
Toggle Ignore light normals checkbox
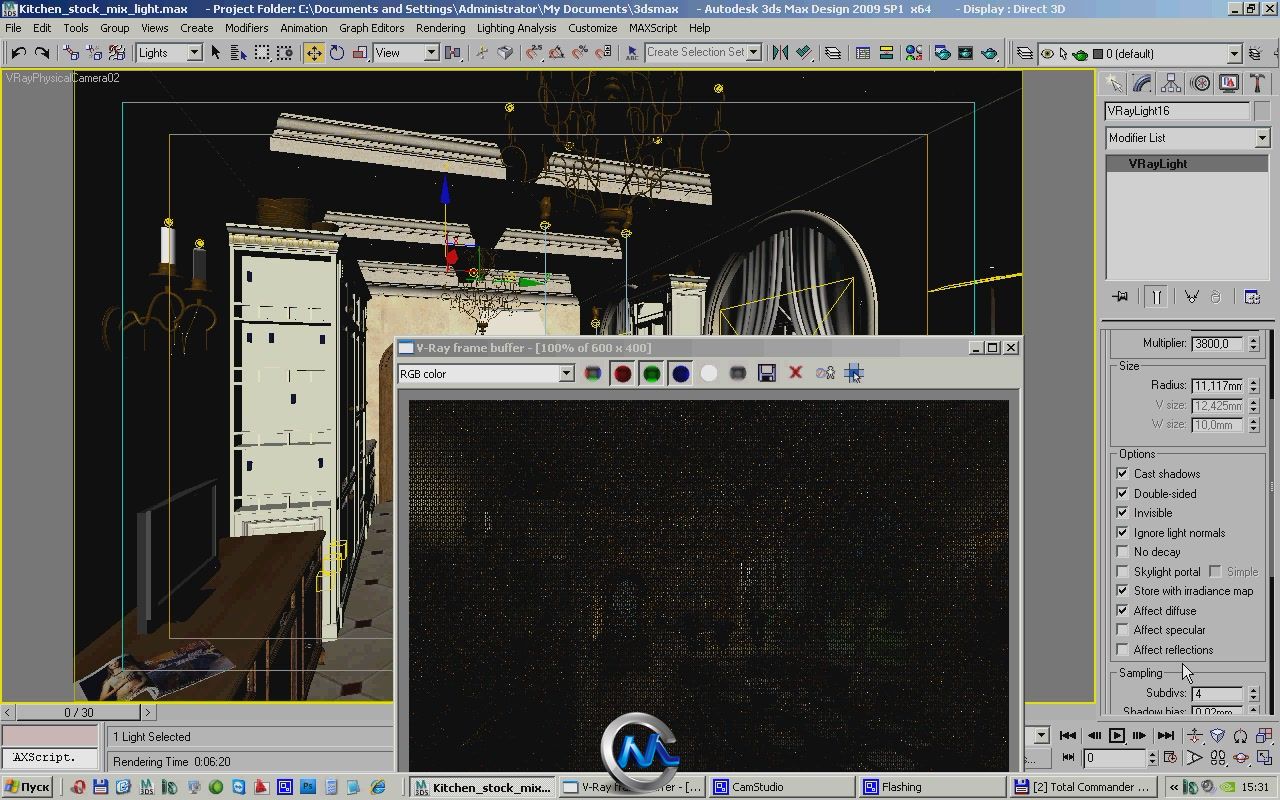(1122, 533)
